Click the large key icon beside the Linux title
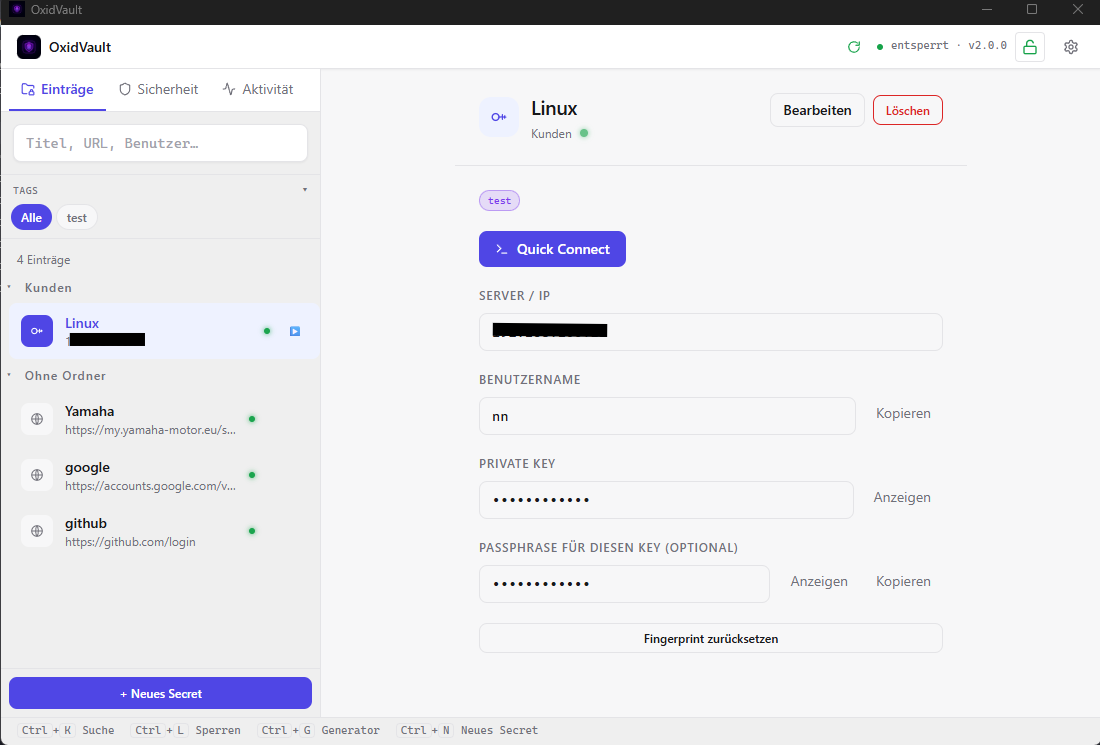 499,117
